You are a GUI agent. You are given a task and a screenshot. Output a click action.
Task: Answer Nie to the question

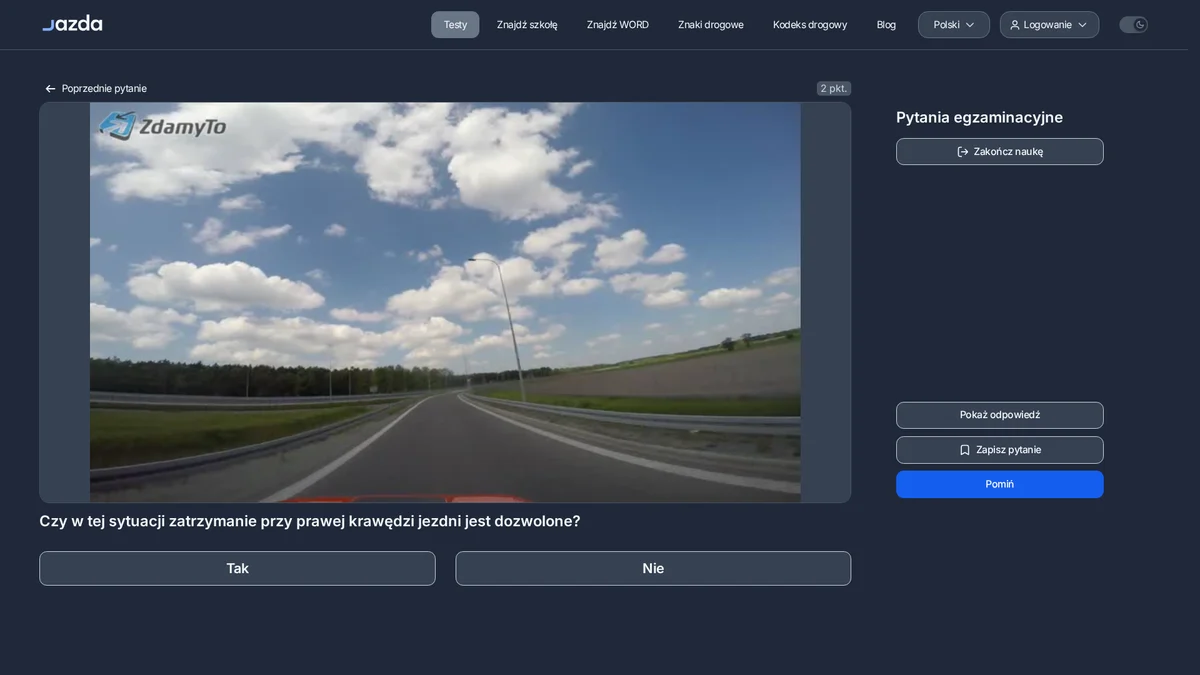653,568
